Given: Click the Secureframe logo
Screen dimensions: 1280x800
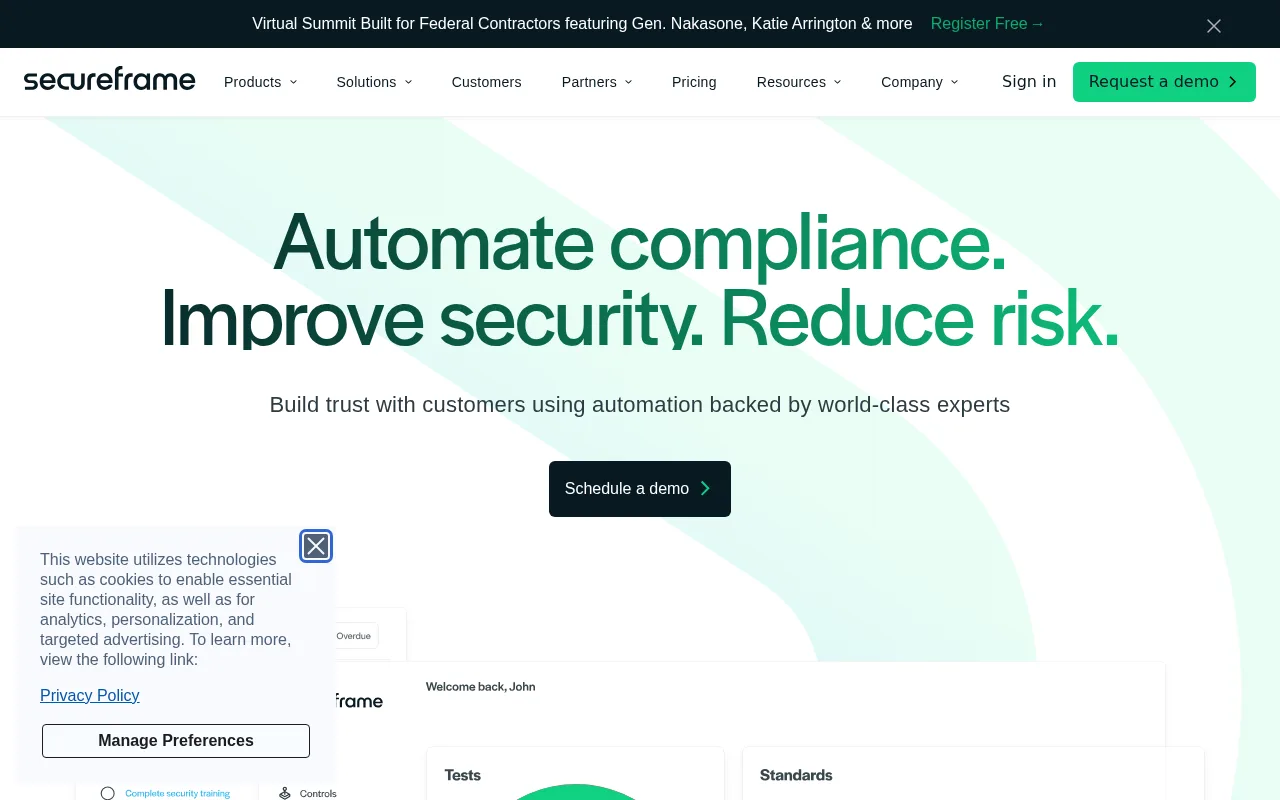Looking at the screenshot, I should click(110, 80).
